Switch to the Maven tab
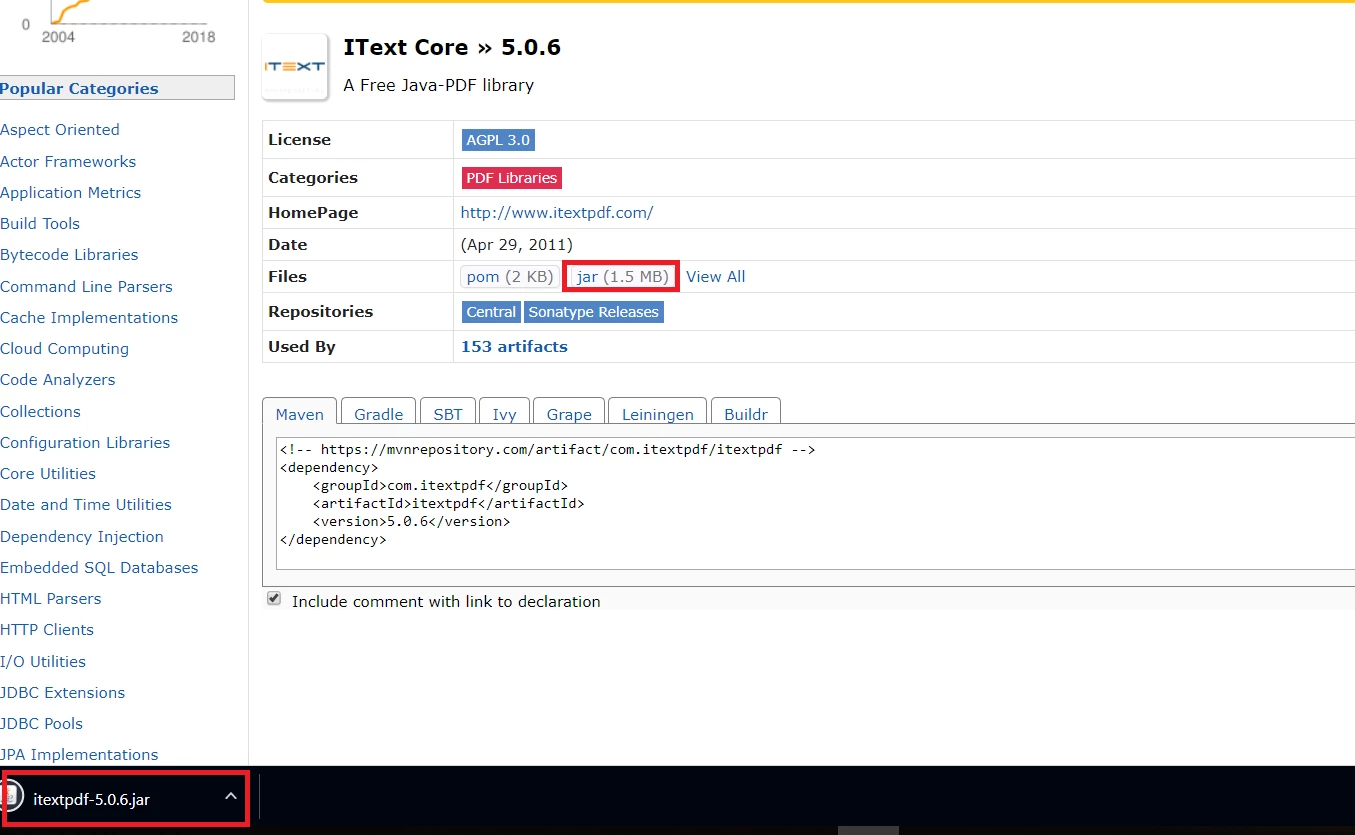 coord(300,414)
